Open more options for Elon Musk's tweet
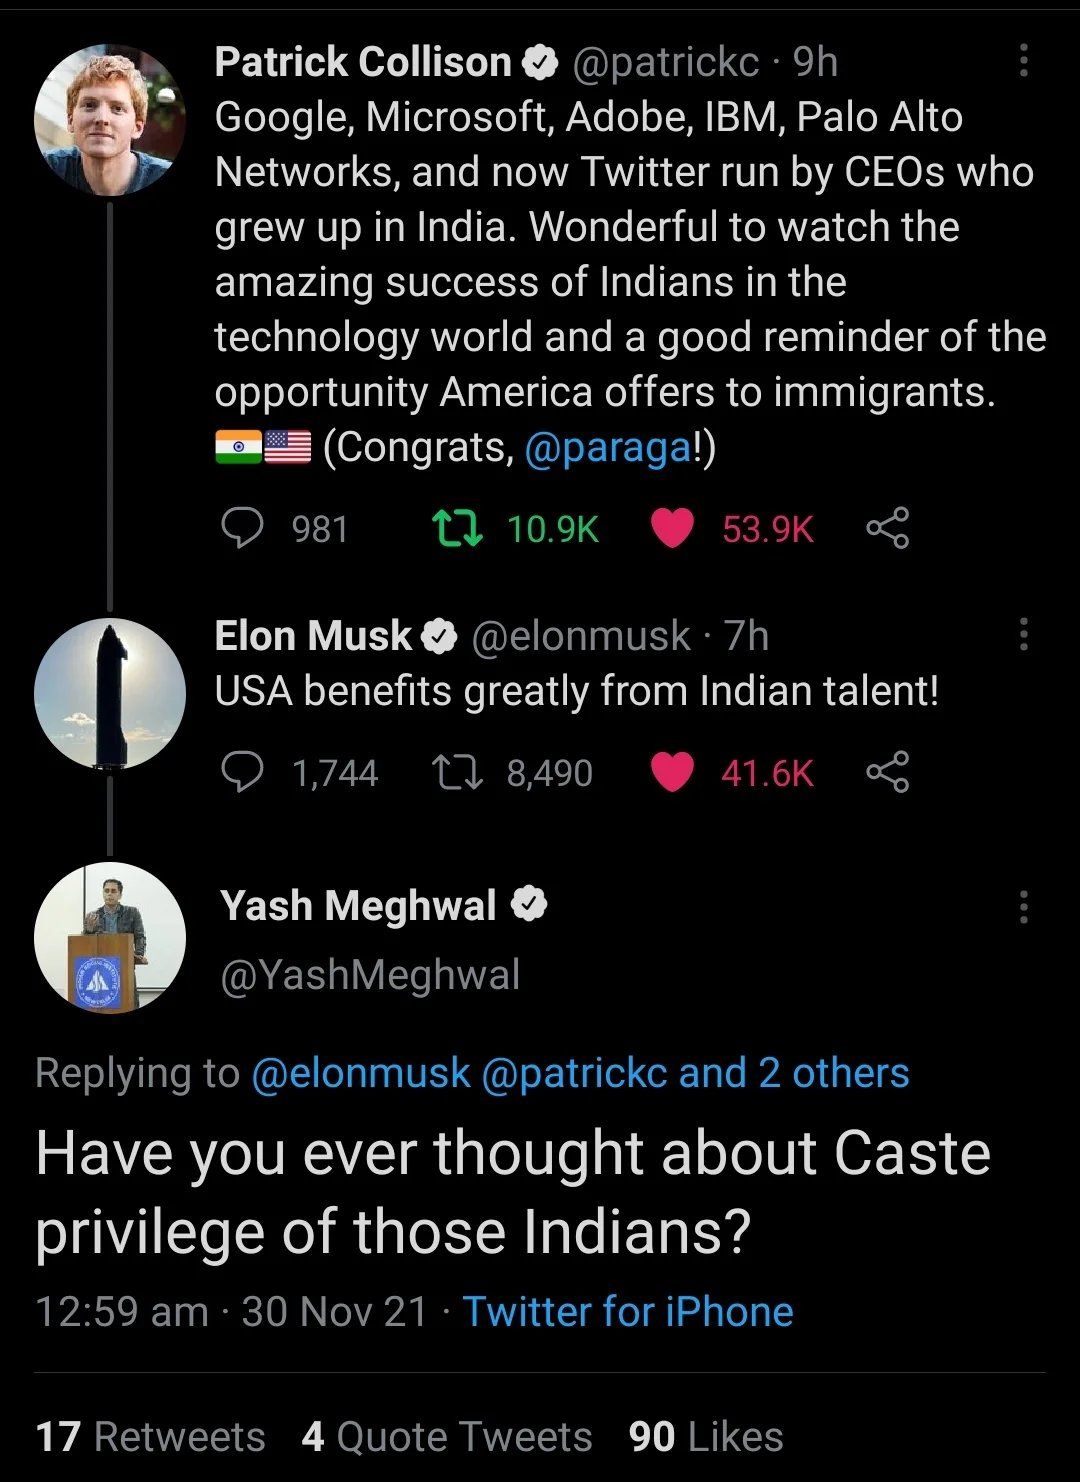This screenshot has height=1482, width=1080. click(1023, 634)
